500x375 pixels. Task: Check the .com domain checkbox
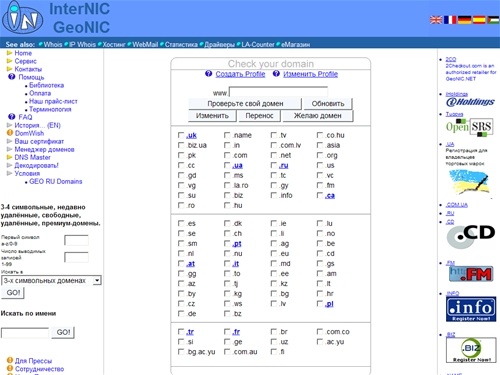[227, 155]
